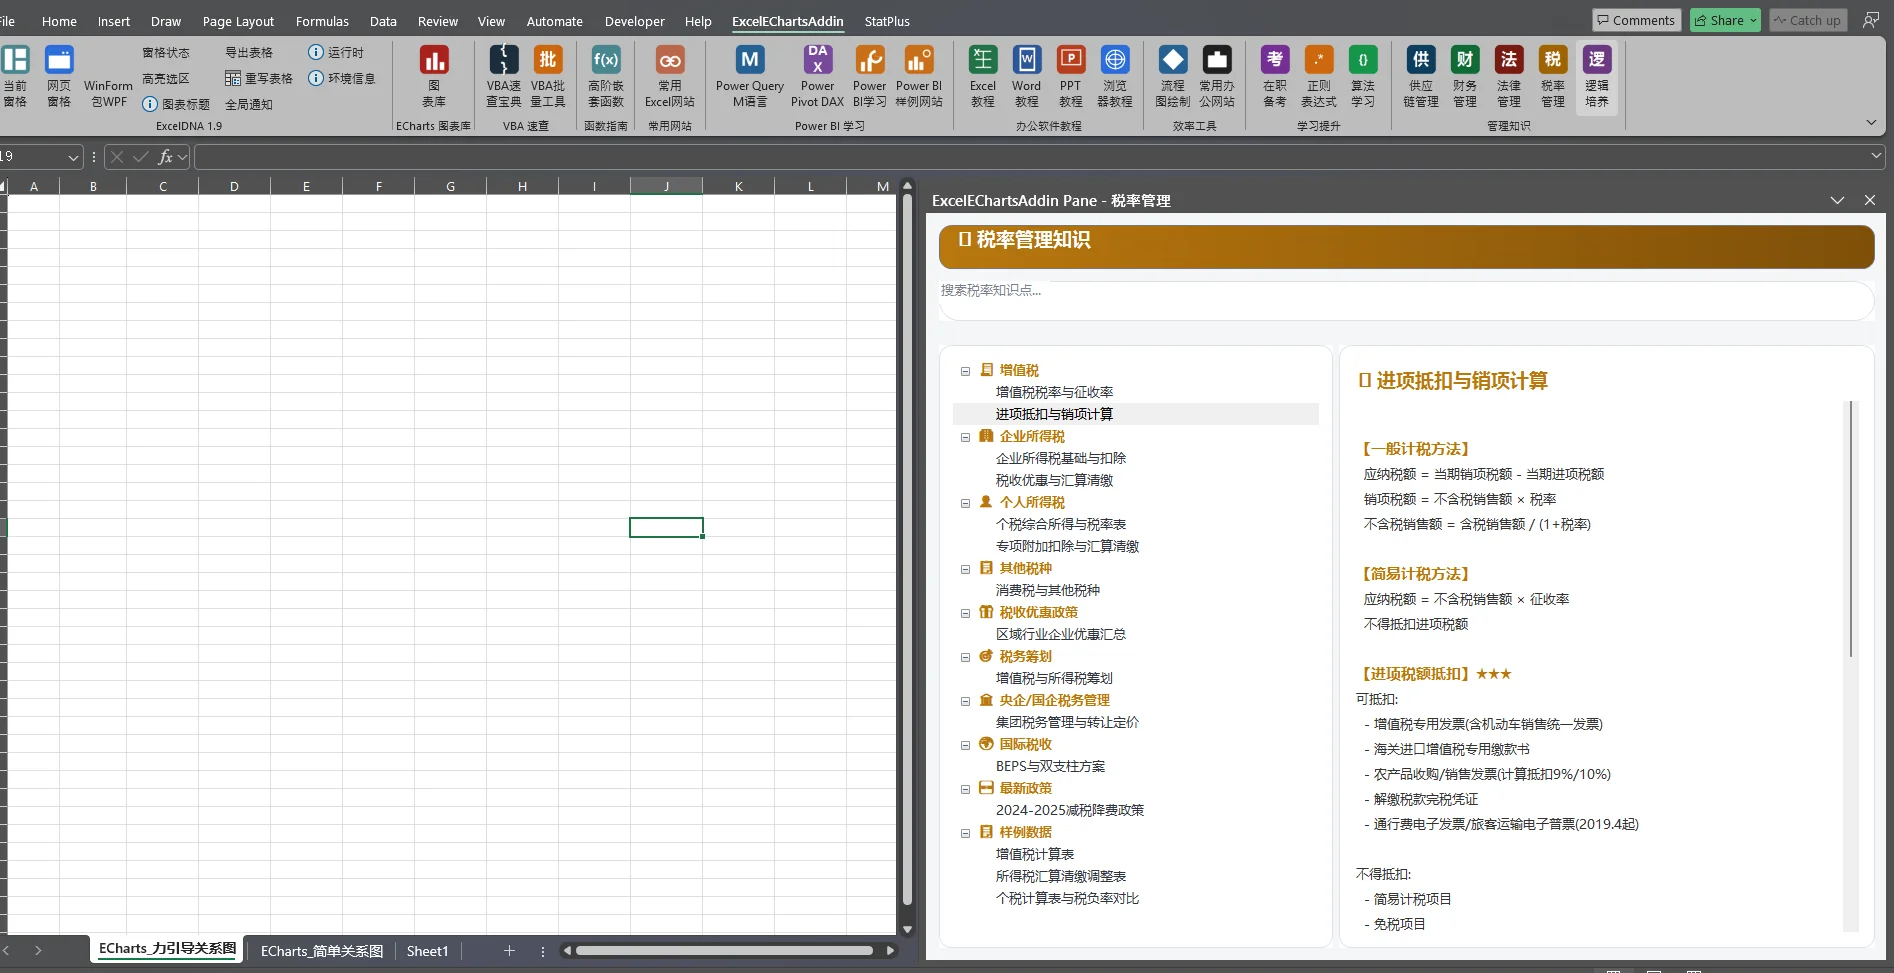Screen dimensions: 1894x973
Task: Open the 流程图绘制 tool
Action: coord(1172,76)
